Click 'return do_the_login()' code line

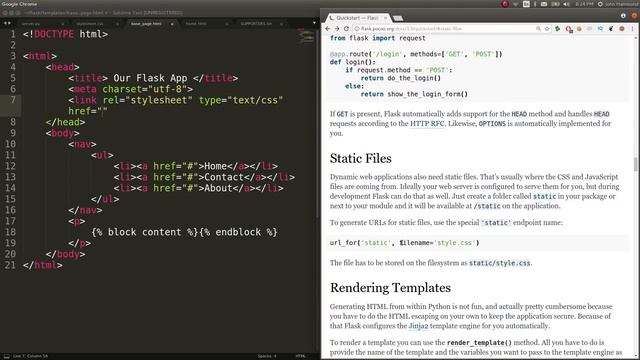pyautogui.click(x=401, y=78)
